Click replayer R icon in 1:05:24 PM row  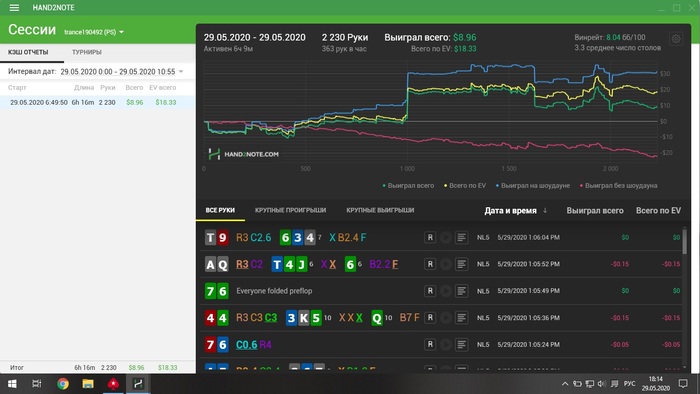430,344
